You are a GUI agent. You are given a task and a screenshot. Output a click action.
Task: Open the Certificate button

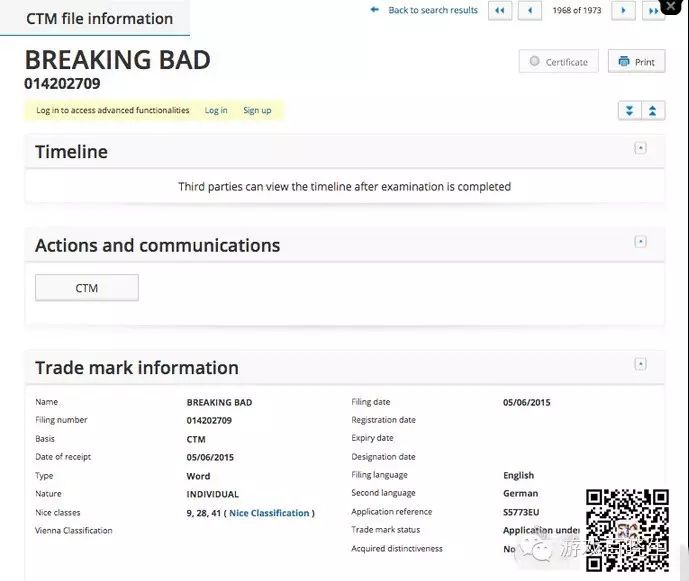(x=558, y=62)
